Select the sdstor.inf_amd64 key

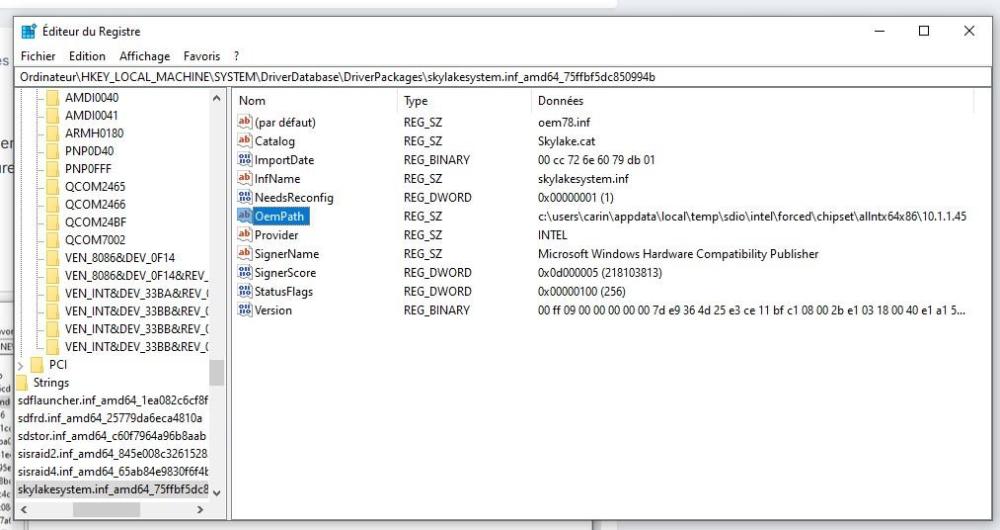[x=112, y=436]
